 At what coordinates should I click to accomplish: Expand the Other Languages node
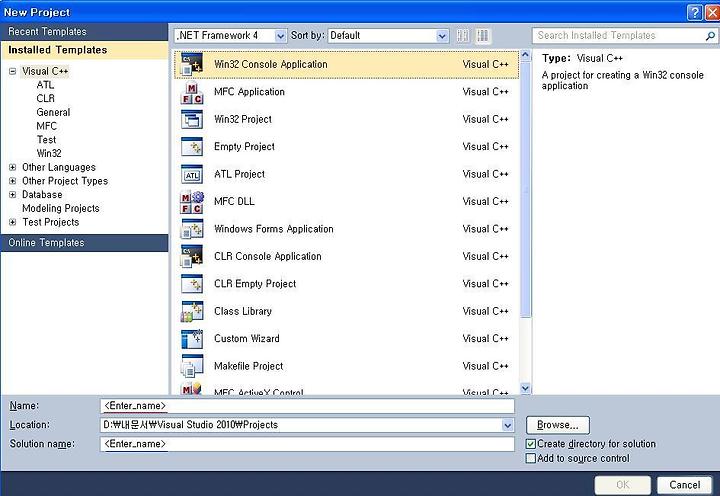(x=13, y=168)
